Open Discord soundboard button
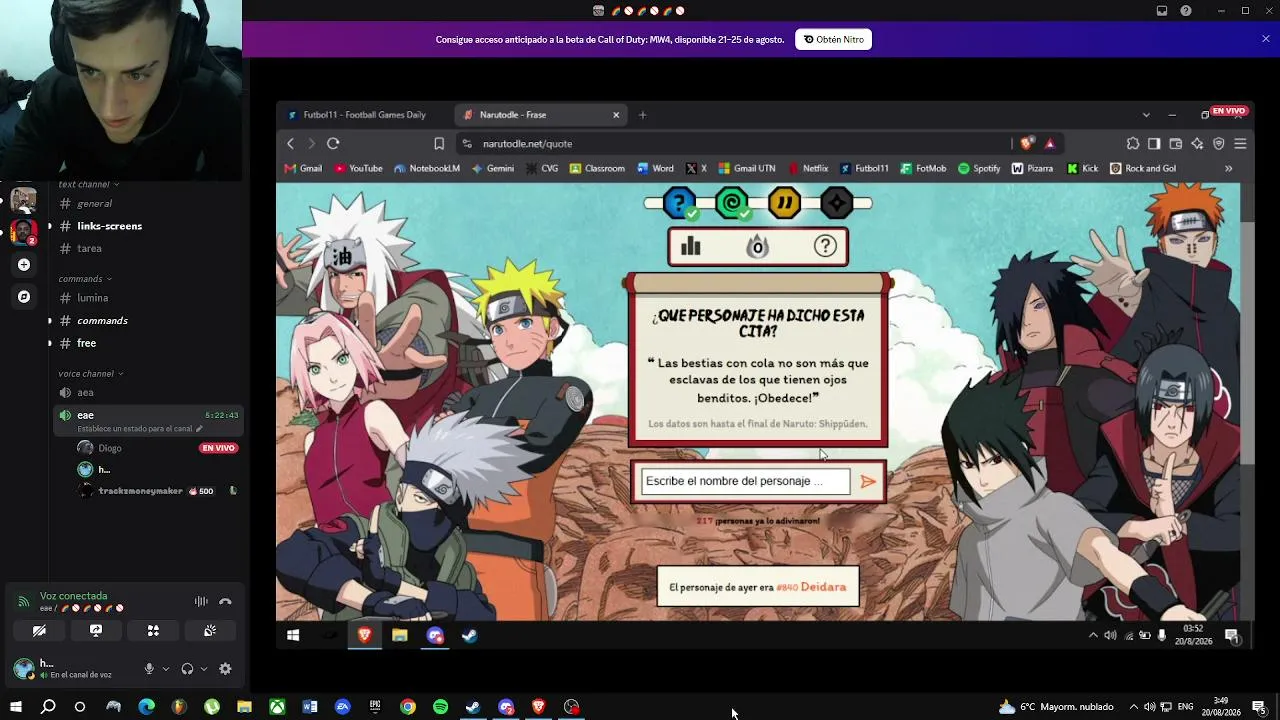 click(x=210, y=631)
